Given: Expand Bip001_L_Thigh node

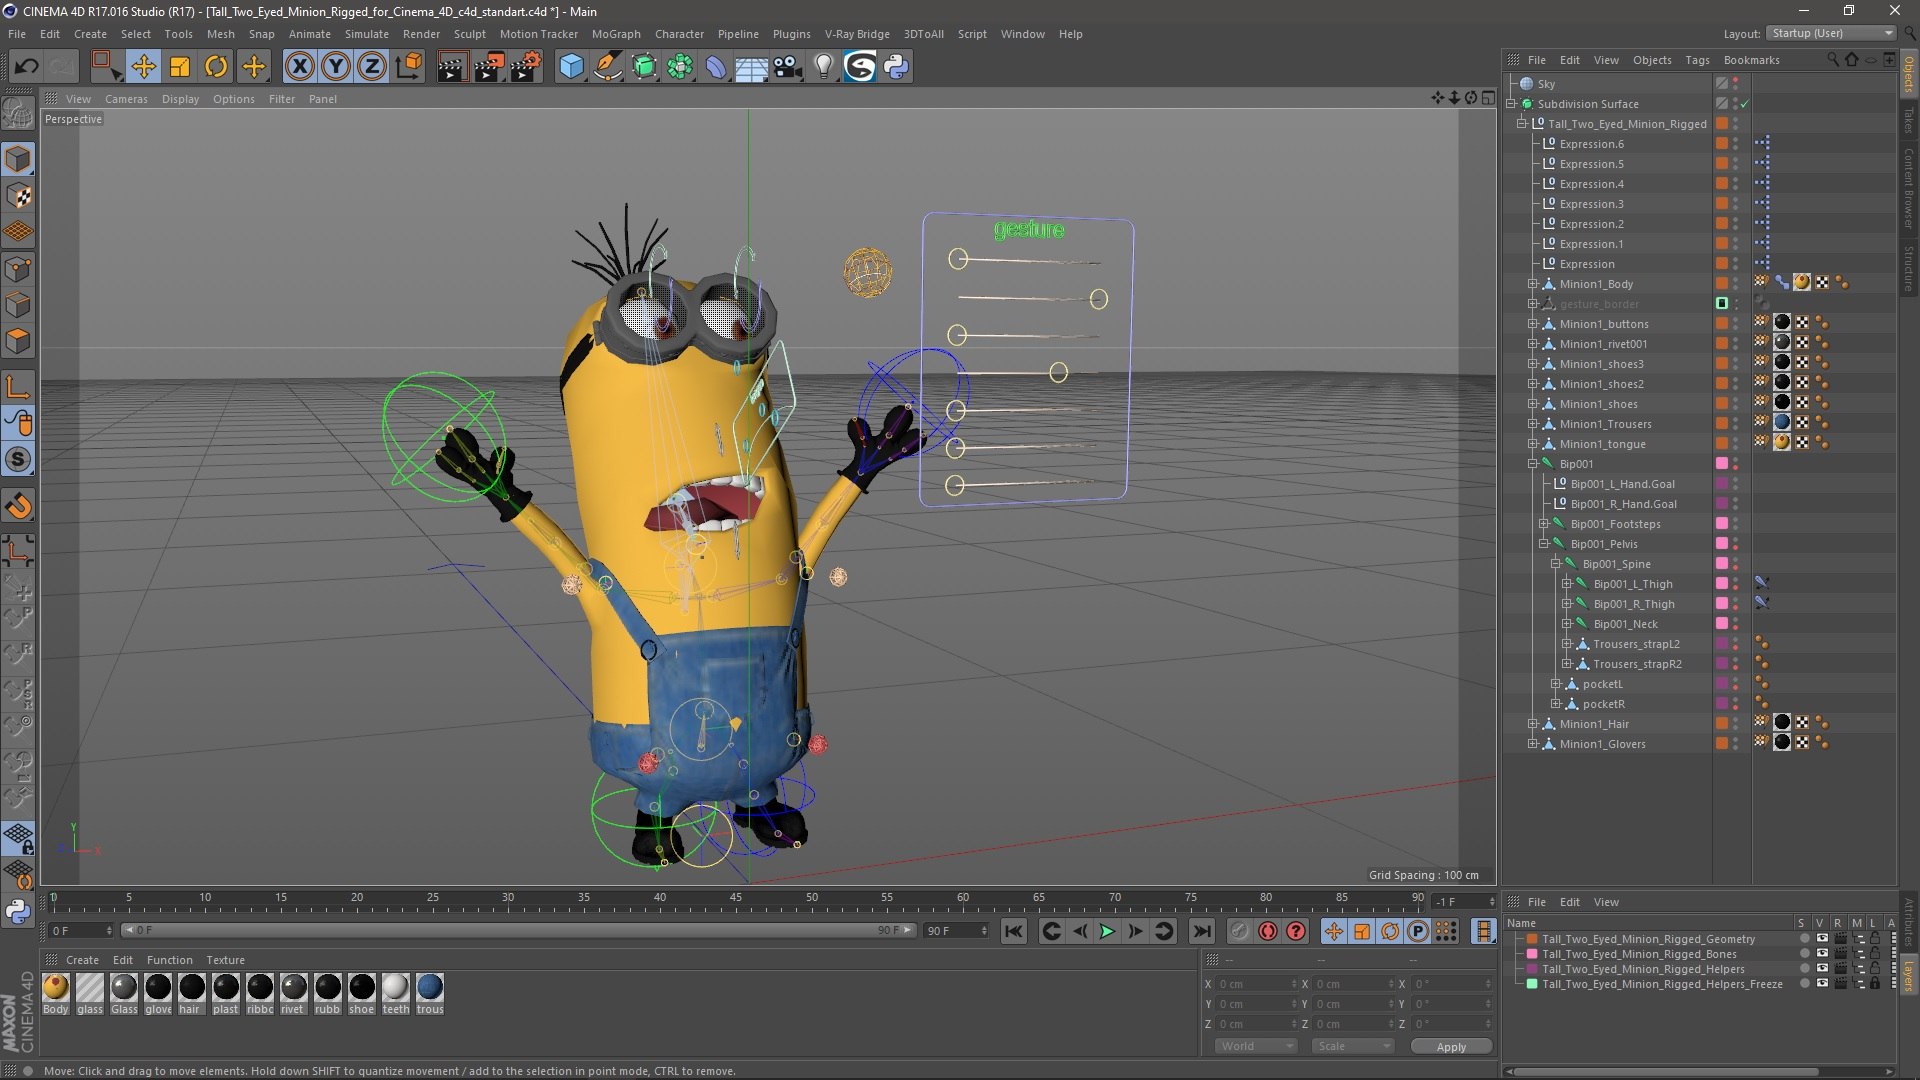Looking at the screenshot, I should (1567, 584).
